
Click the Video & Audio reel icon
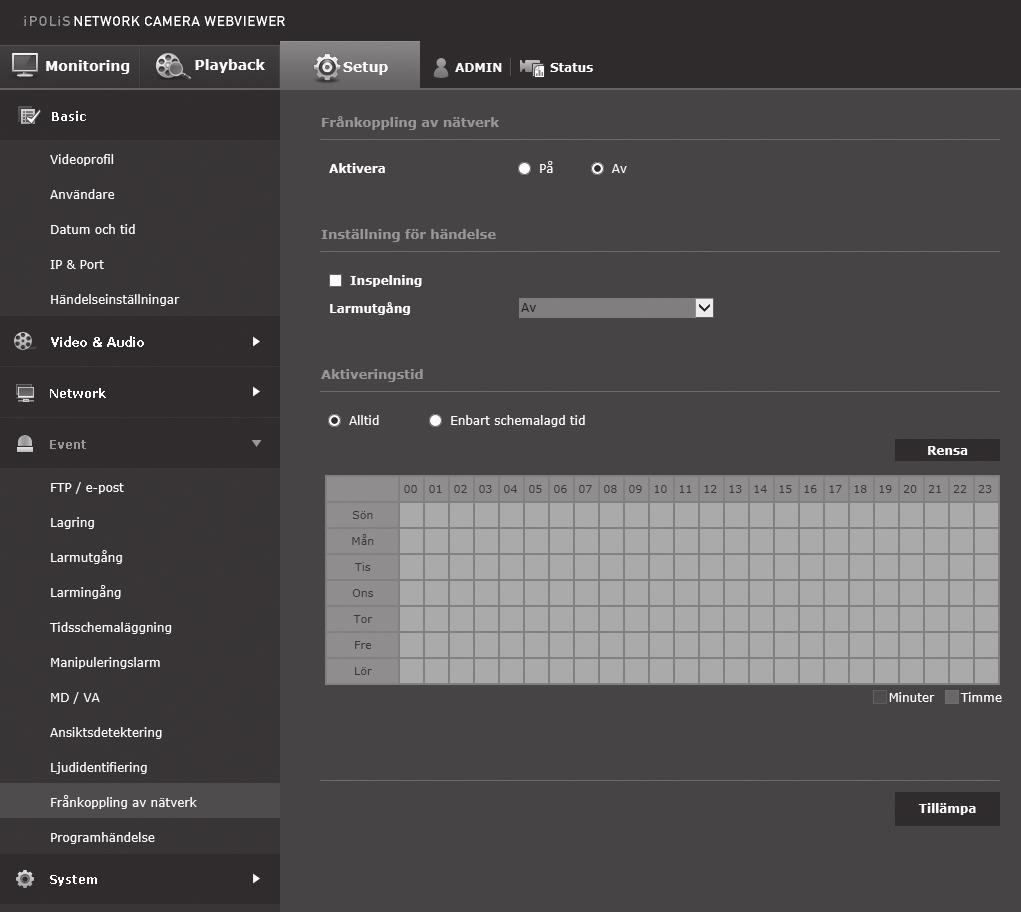(x=23, y=341)
